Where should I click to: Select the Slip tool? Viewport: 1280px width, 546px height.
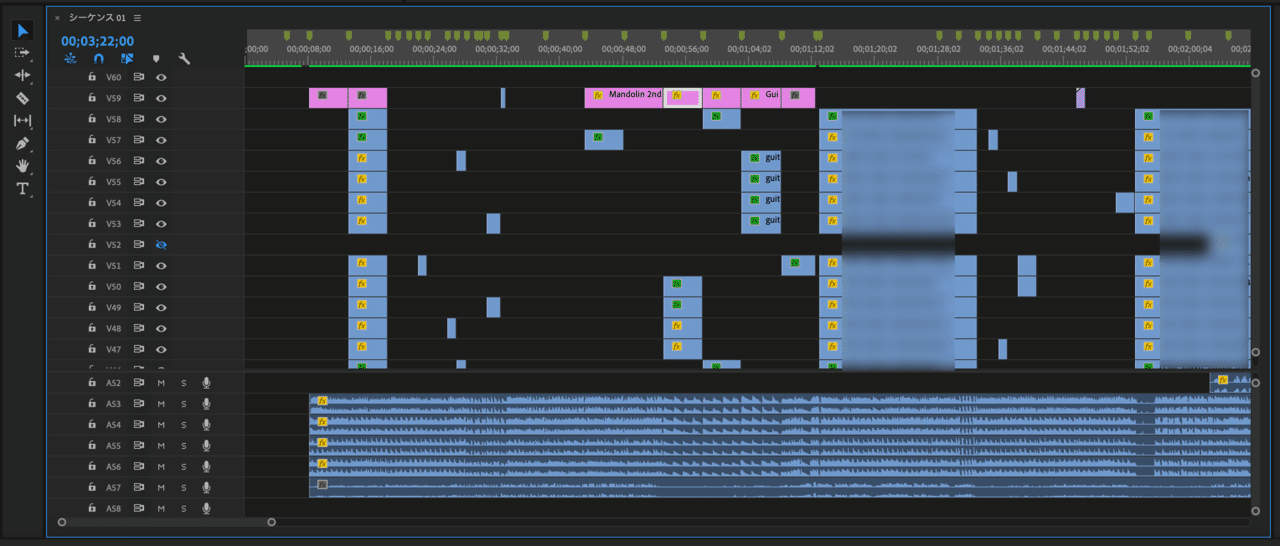(x=22, y=121)
